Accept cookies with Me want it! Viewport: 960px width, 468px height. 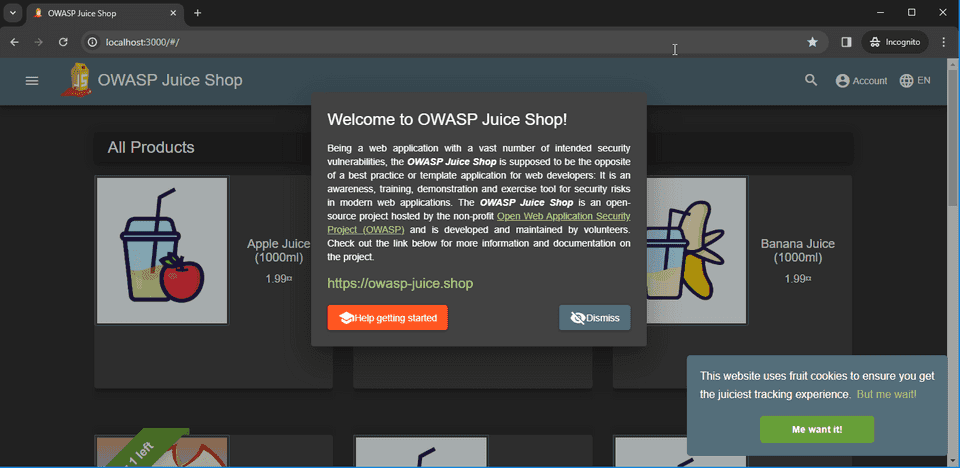tap(817, 429)
